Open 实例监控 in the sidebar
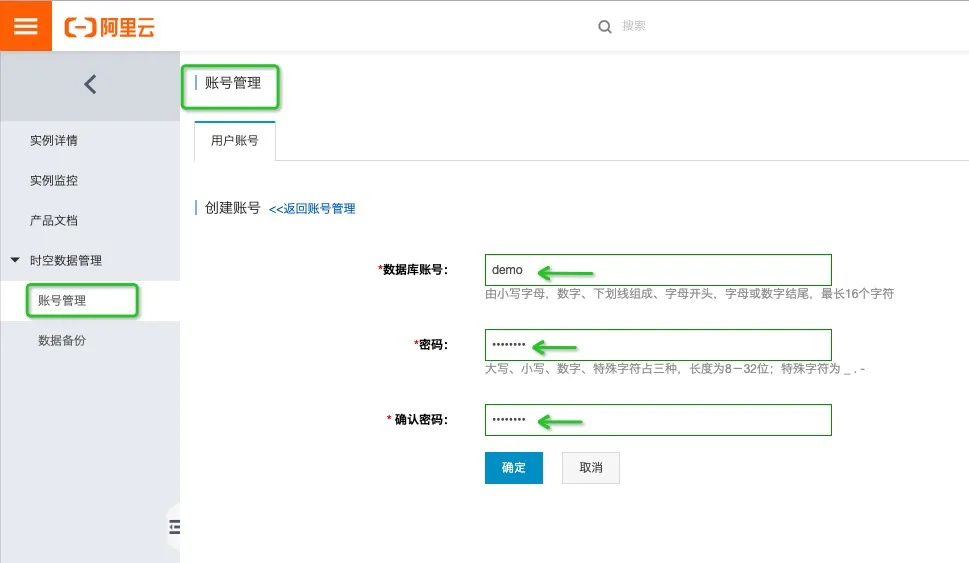 pyautogui.click(x=54, y=180)
